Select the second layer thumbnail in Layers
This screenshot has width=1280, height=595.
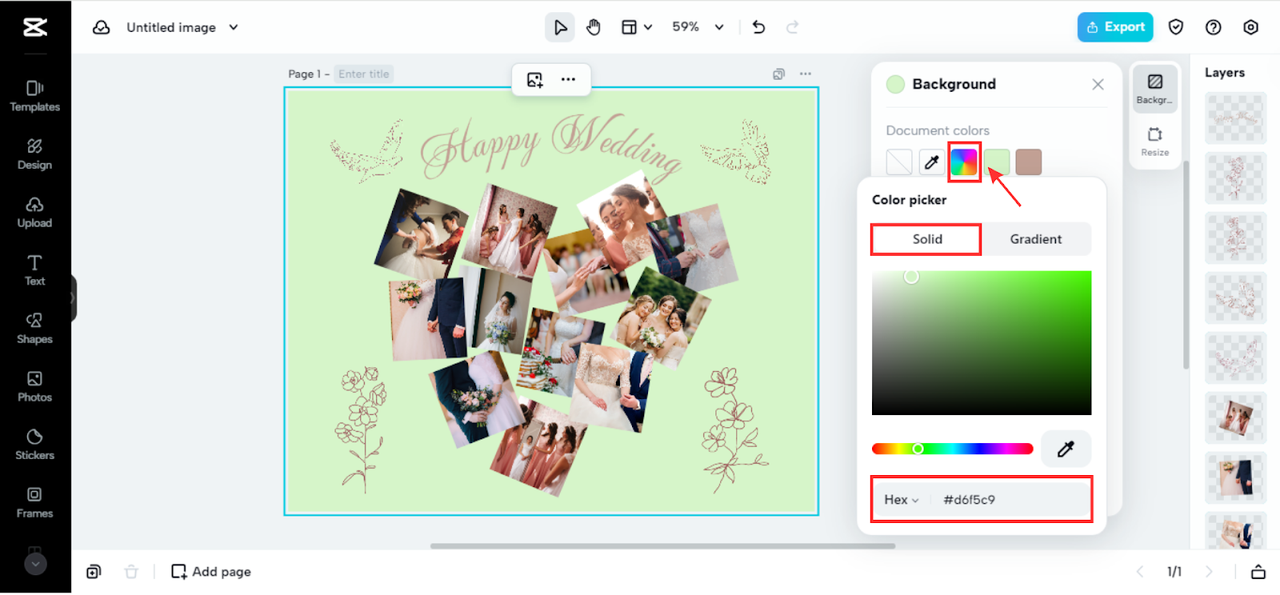1236,178
